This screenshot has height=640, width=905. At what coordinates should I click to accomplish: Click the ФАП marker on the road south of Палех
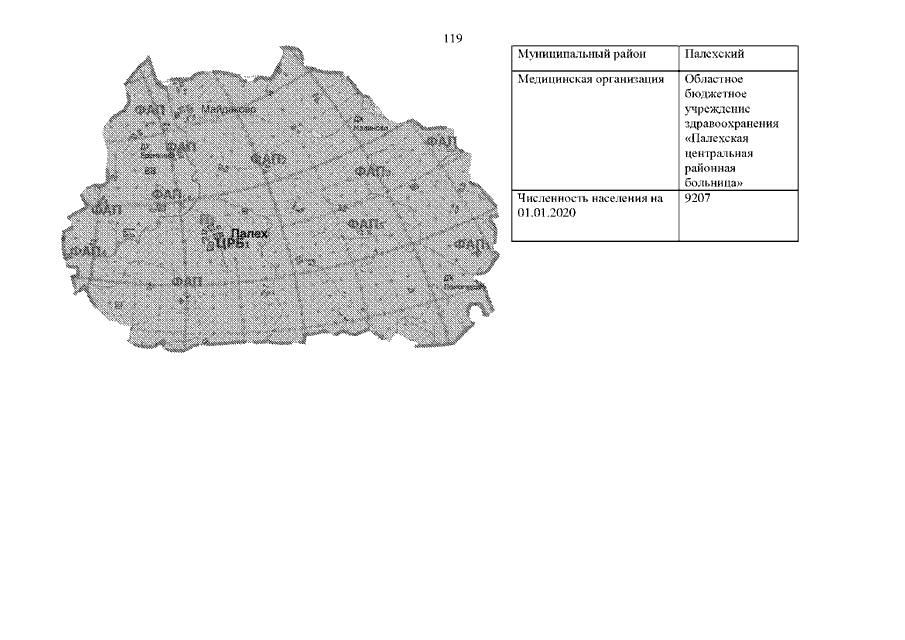tap(188, 282)
